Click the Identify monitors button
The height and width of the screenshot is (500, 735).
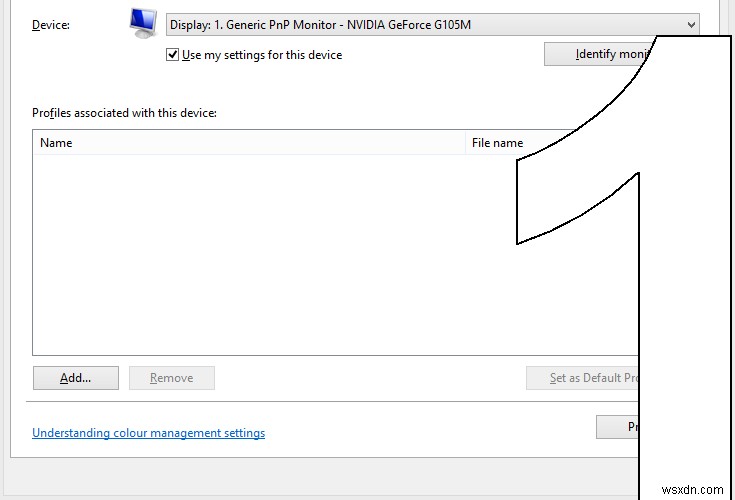(597, 54)
